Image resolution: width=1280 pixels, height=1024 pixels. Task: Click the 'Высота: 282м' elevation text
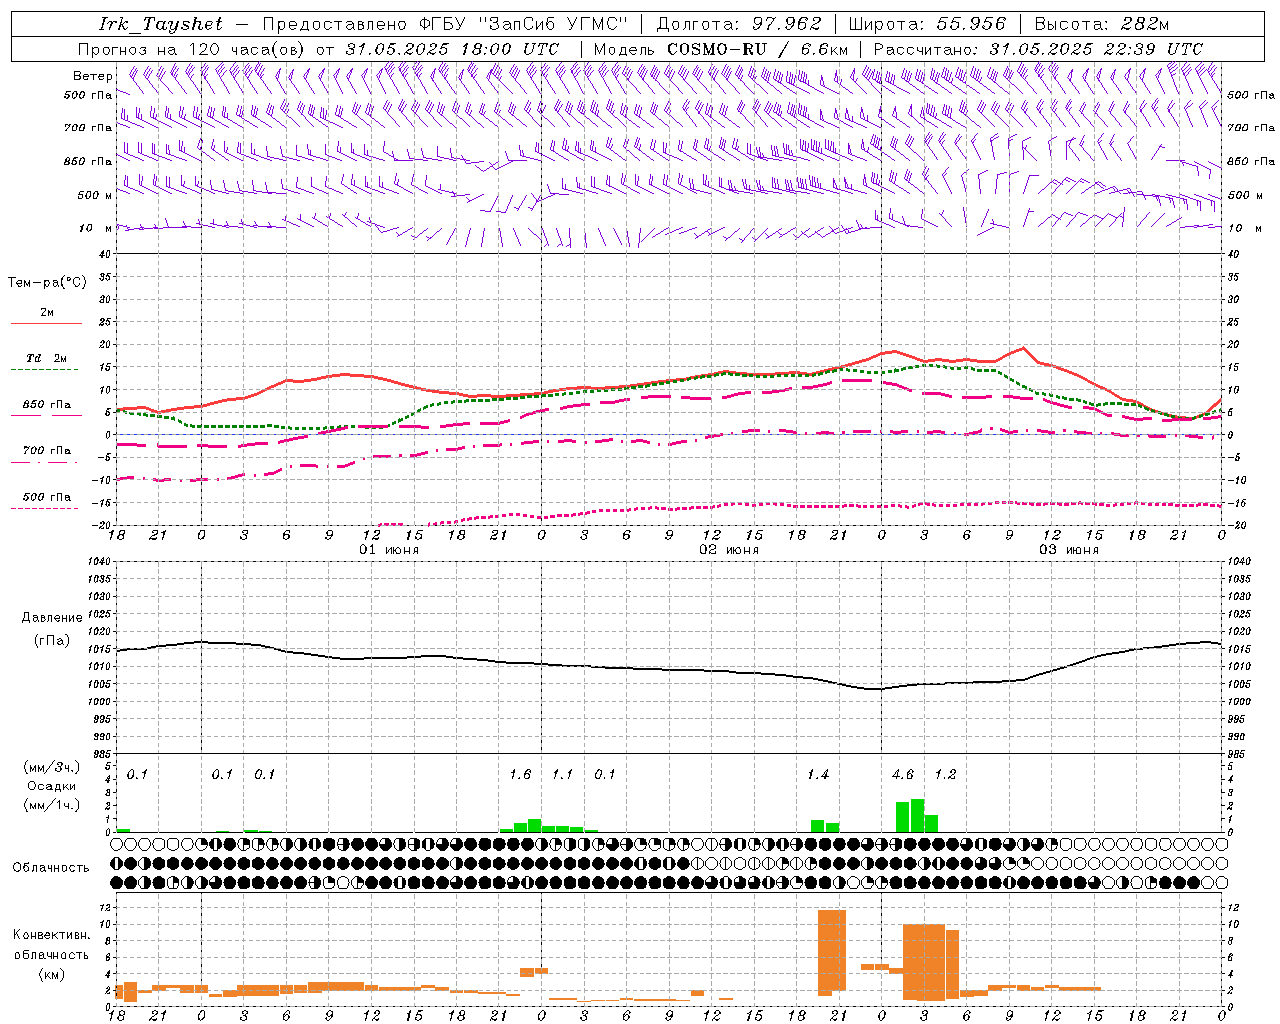pyautogui.click(x=1102, y=24)
